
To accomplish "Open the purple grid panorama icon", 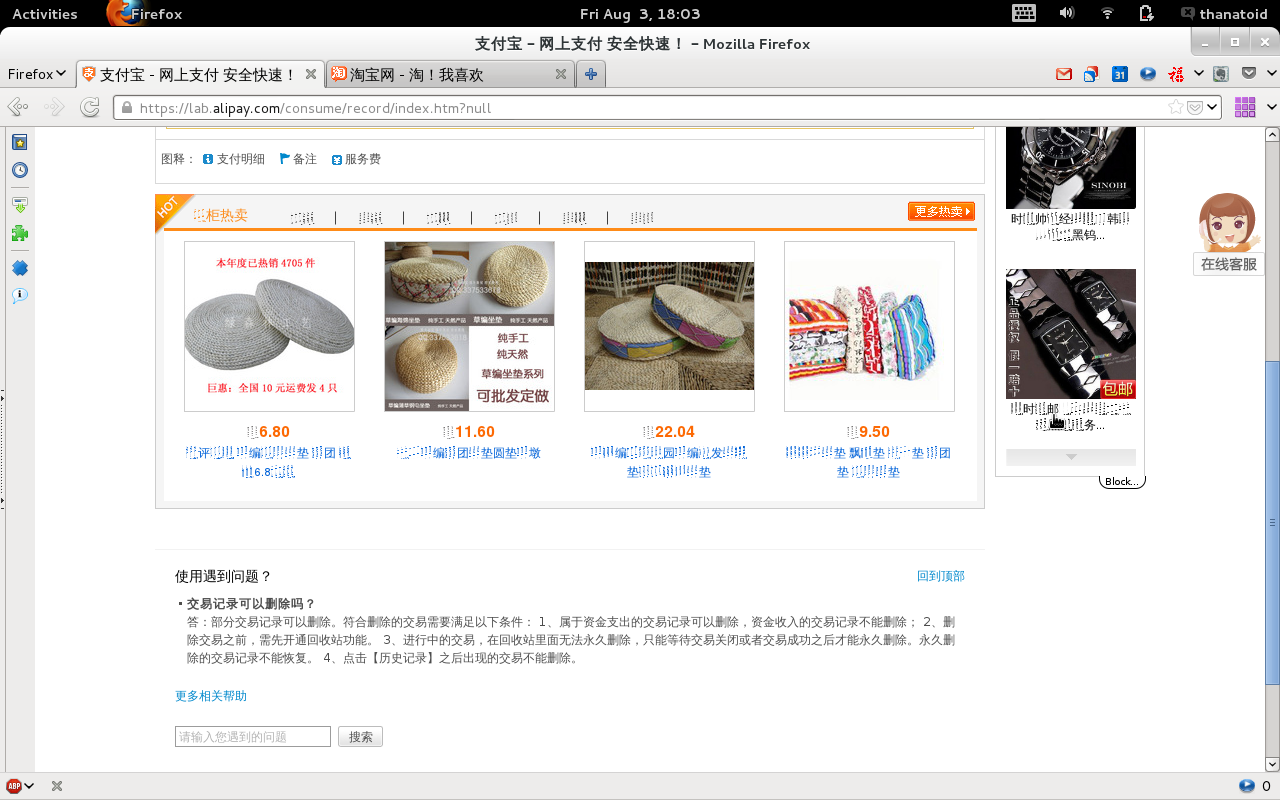I will 1245,107.
